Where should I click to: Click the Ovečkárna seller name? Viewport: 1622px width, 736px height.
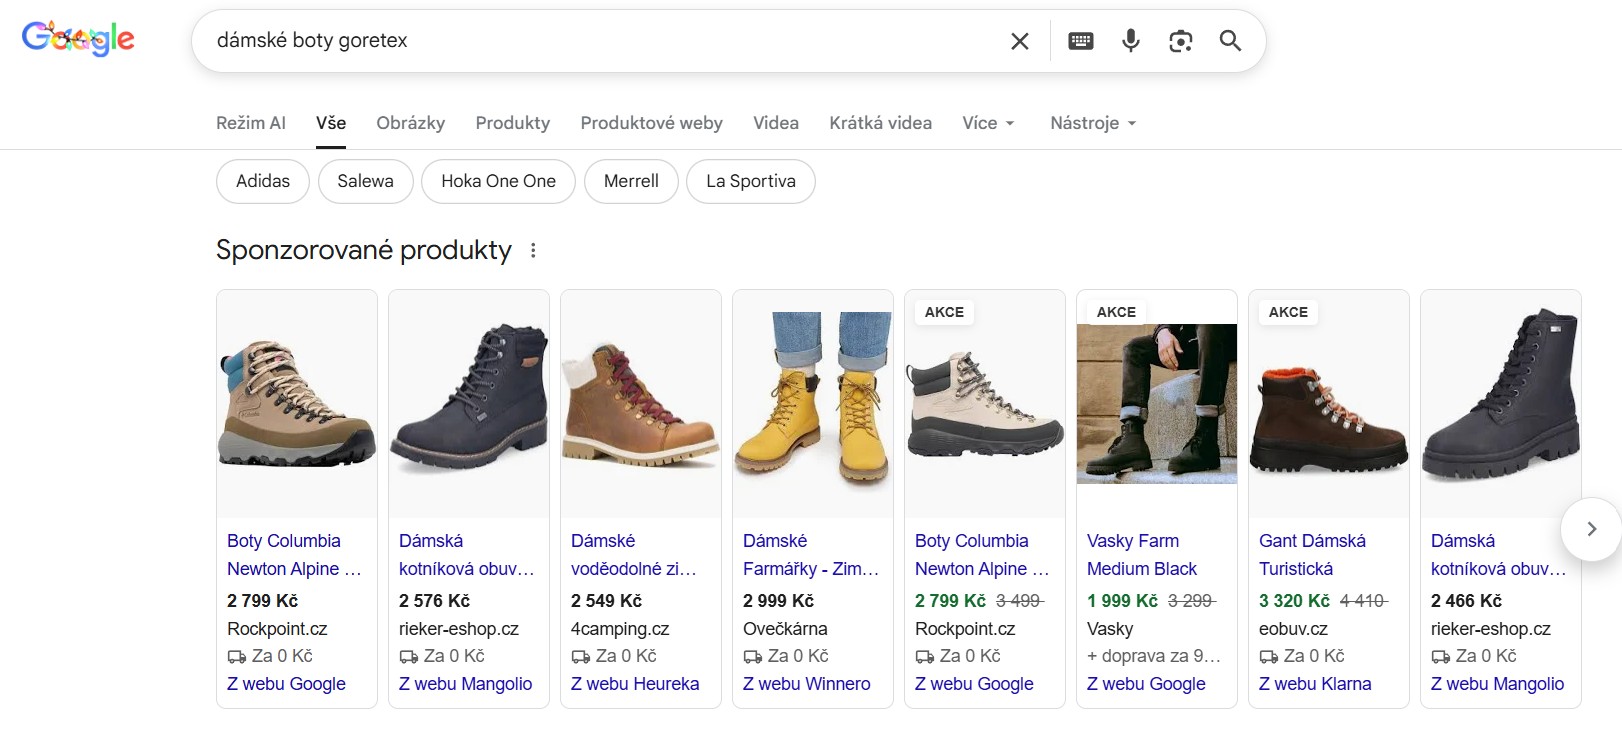point(785,629)
